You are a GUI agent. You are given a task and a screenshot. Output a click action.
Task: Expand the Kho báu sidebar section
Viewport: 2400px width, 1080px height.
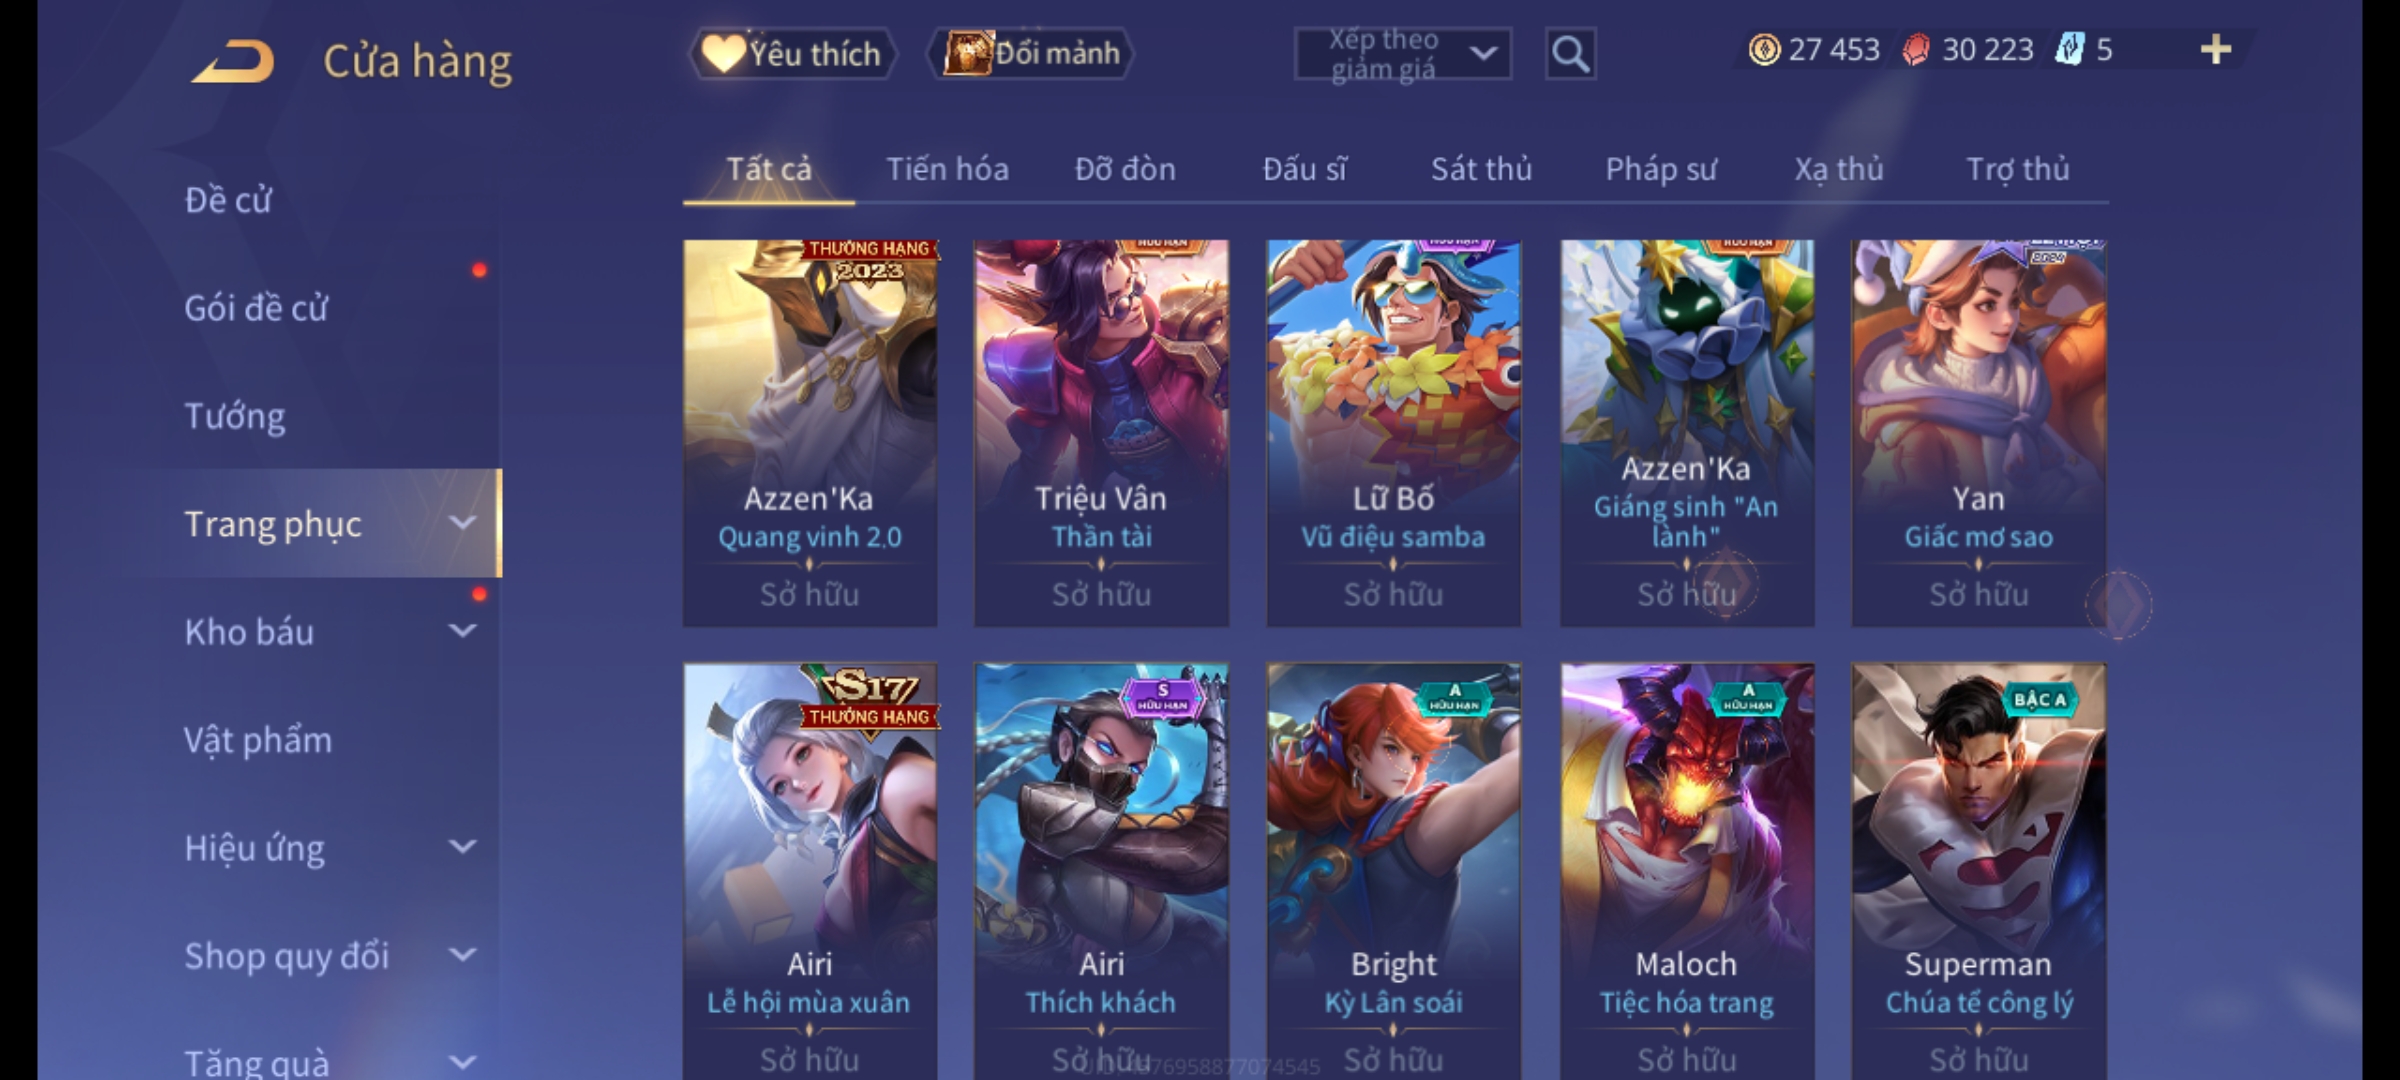tap(462, 631)
